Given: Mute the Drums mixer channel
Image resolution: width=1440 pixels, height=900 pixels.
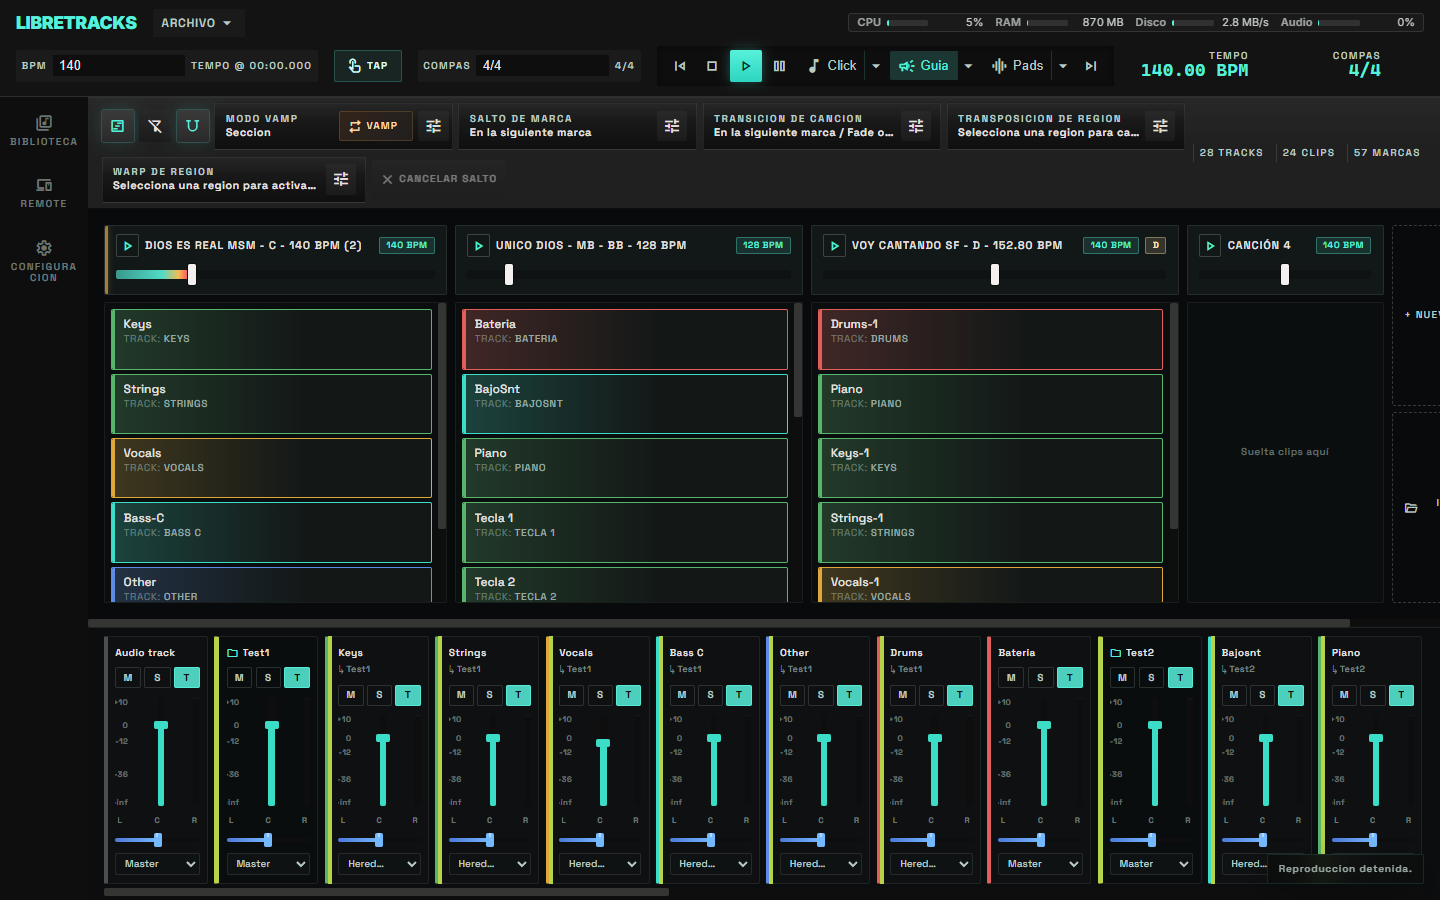Looking at the screenshot, I should [x=903, y=695].
